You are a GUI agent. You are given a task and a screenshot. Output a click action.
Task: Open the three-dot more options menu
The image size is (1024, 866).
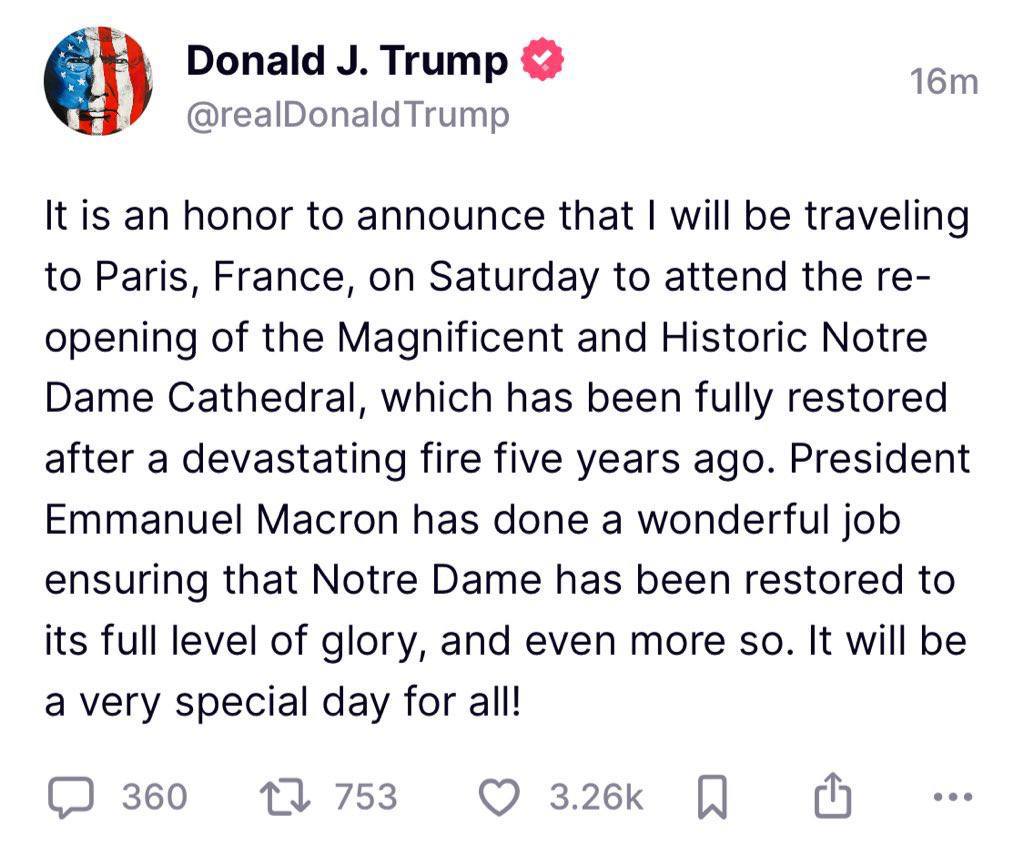pos(951,797)
